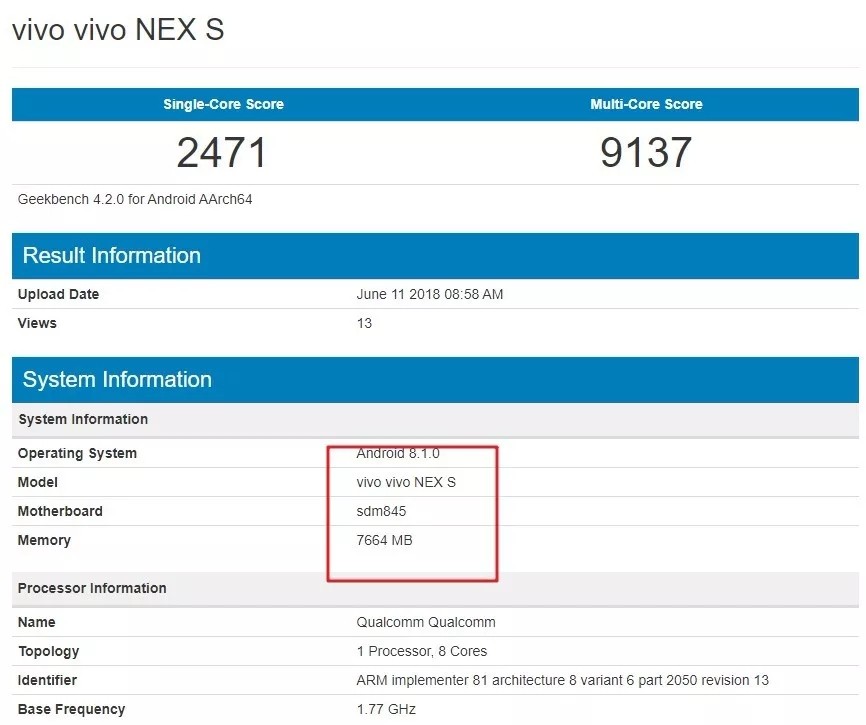The width and height of the screenshot is (866, 725).
Task: Select the "Geekbench 4.2.0 for Android AArch64" line
Action: point(135,199)
